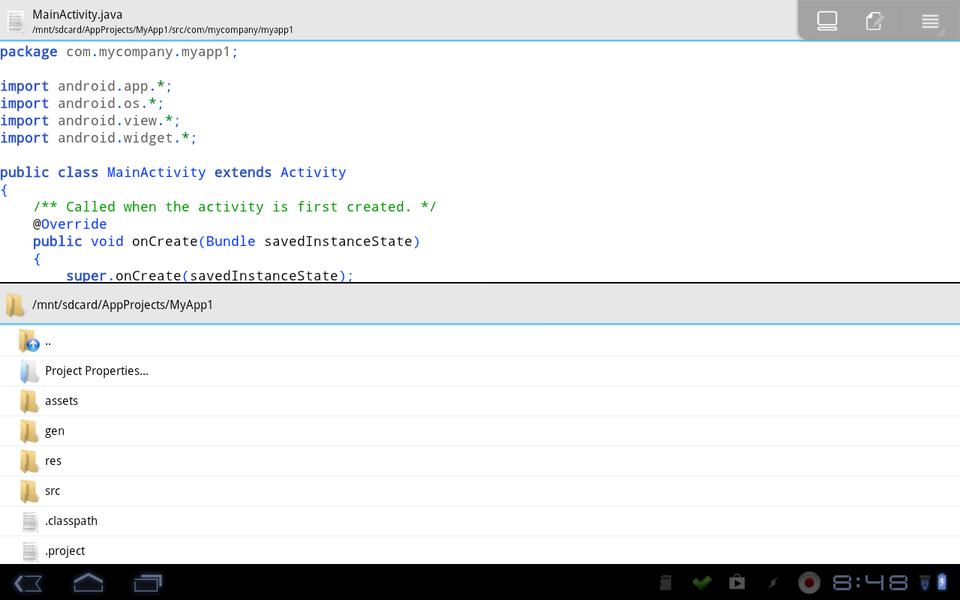Open the .classpath file
Viewport: 960px width, 600px height.
tap(71, 521)
